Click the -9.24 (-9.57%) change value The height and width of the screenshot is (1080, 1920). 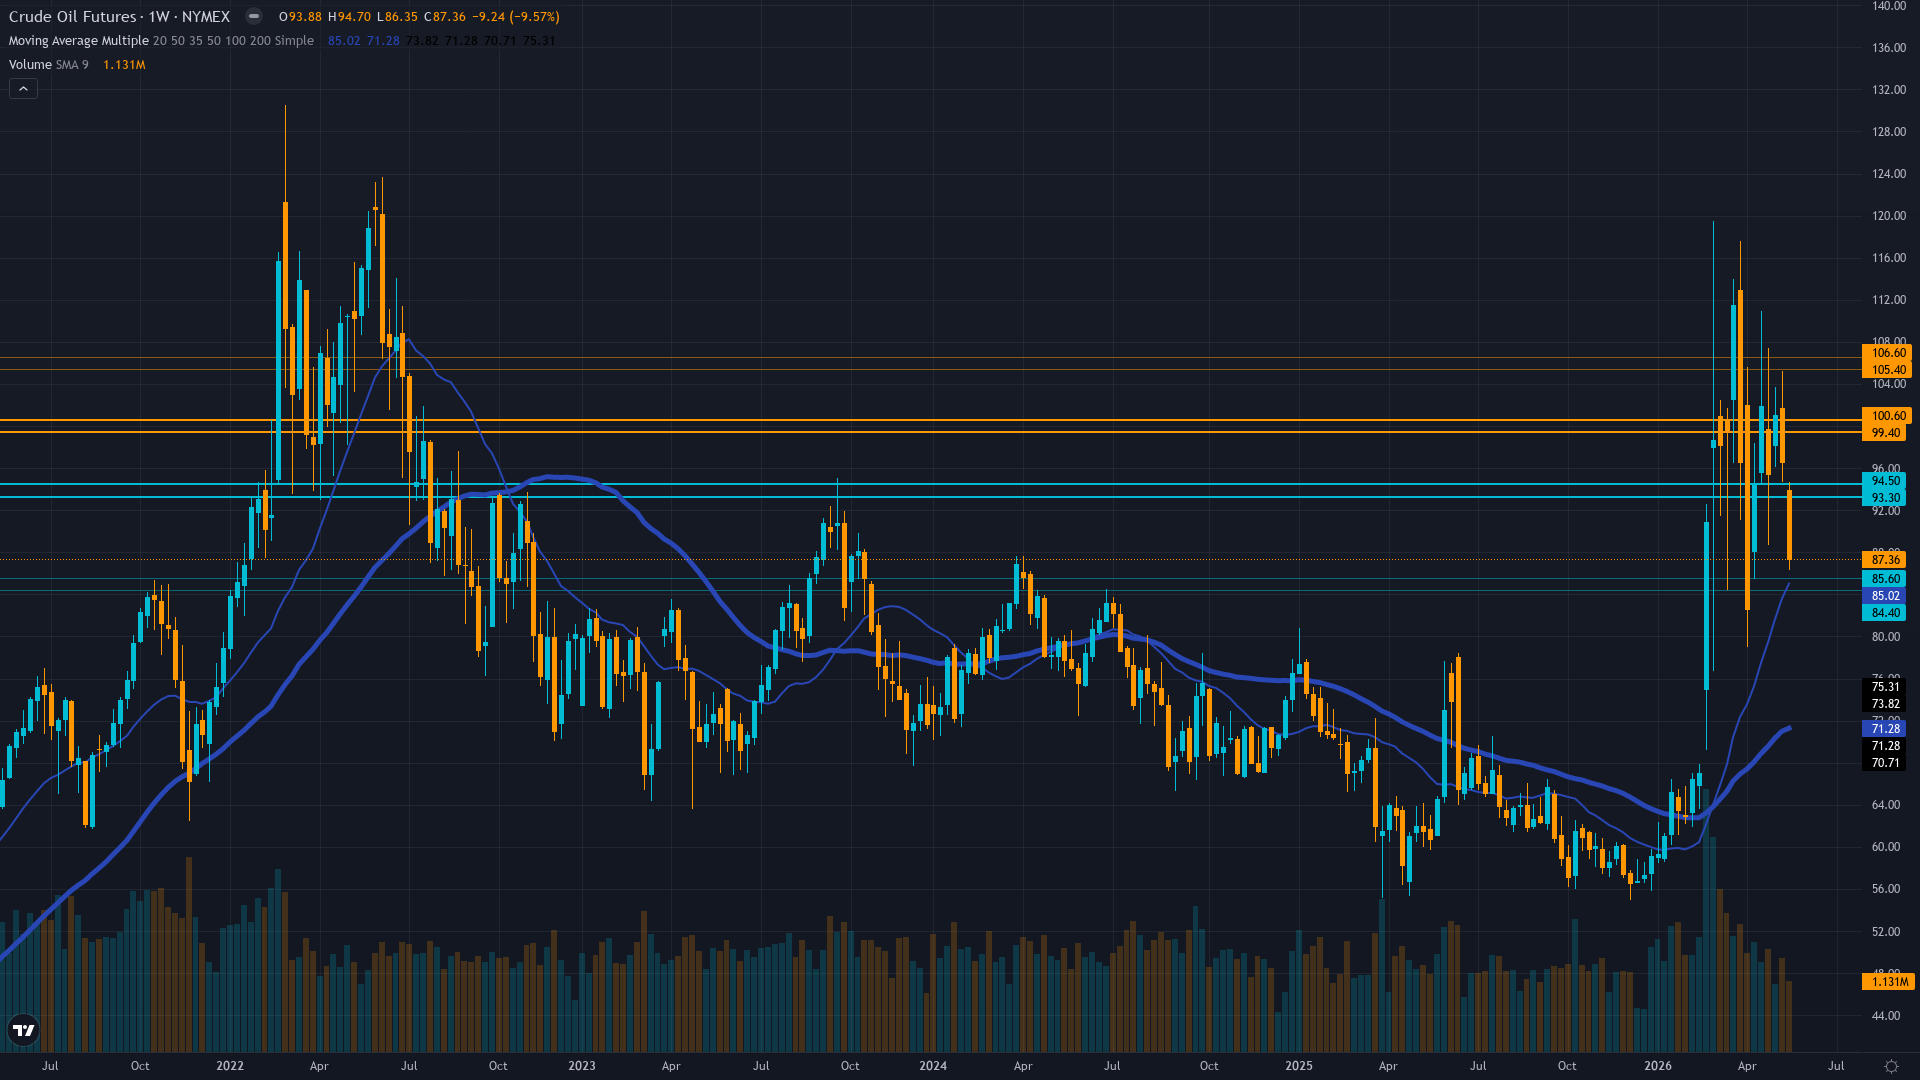(x=516, y=17)
